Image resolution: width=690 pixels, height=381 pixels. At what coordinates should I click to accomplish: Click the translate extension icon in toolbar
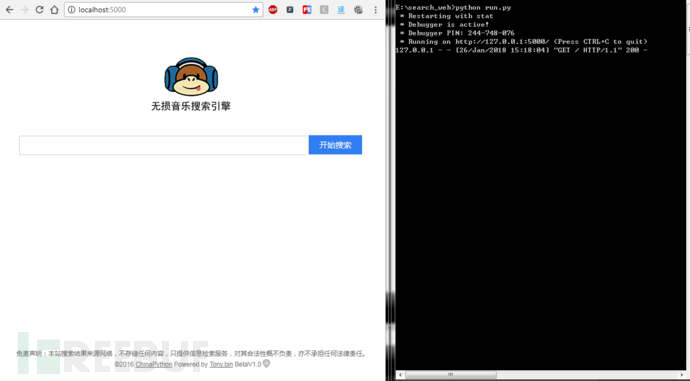pyautogui.click(x=341, y=10)
